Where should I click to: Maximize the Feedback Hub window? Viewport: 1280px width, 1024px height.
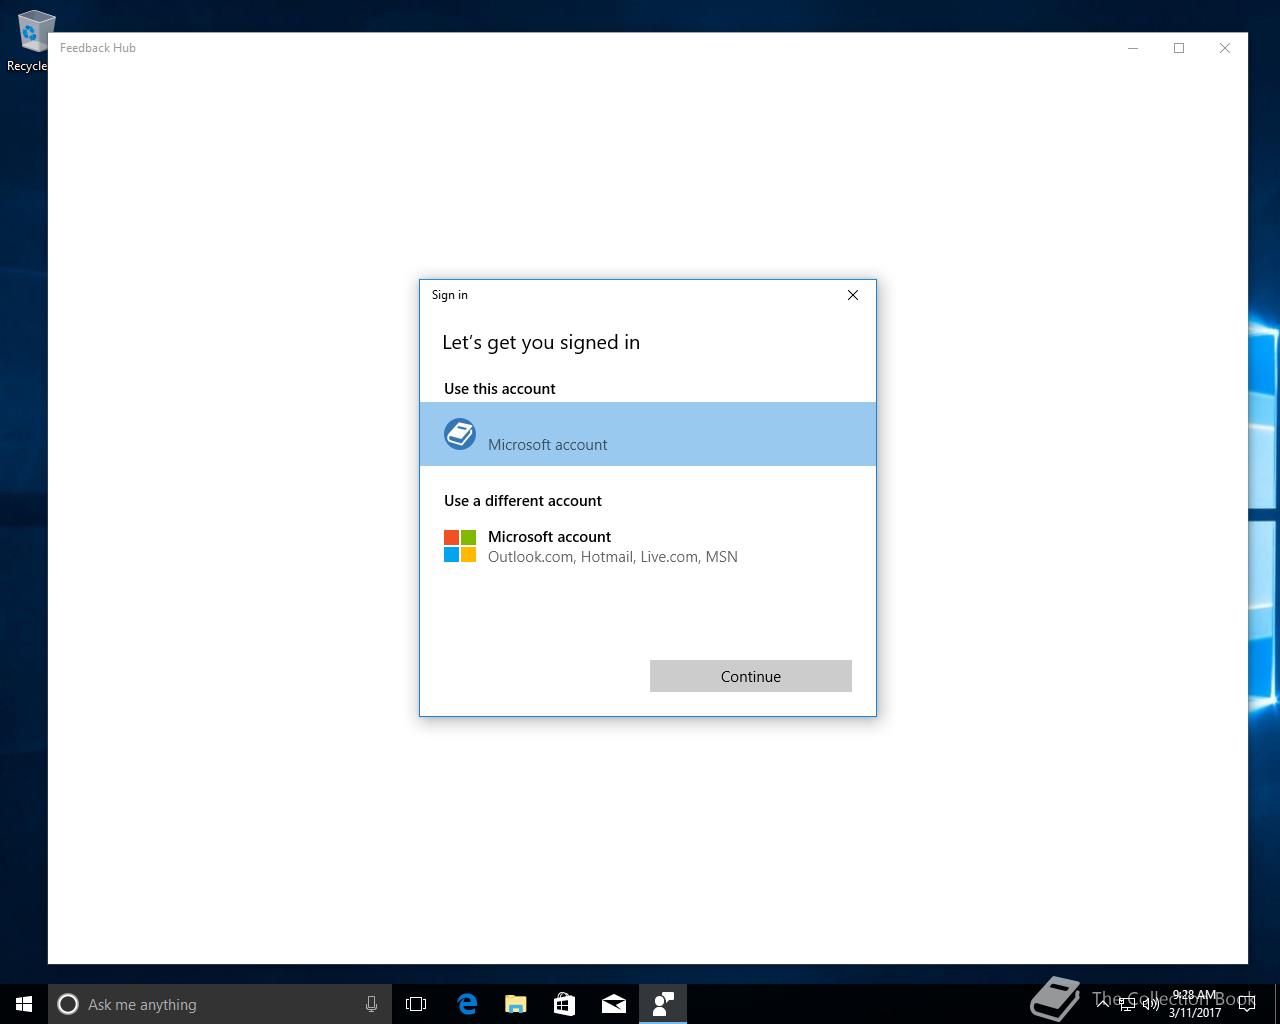pos(1179,48)
